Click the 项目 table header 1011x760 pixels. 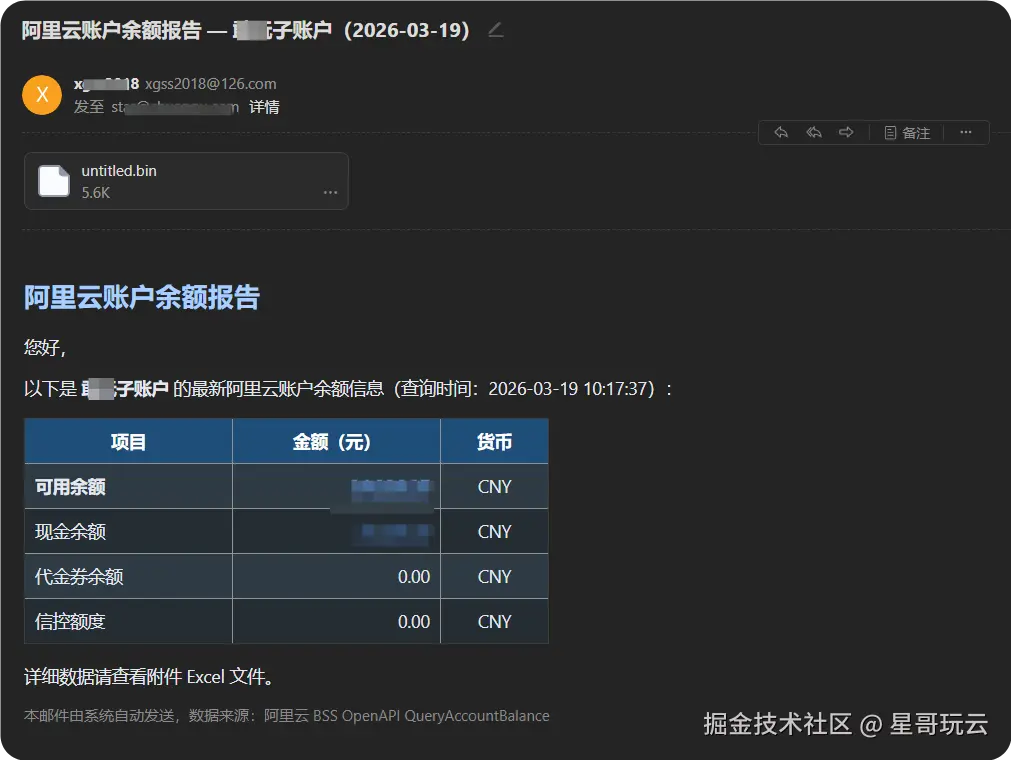(x=128, y=442)
